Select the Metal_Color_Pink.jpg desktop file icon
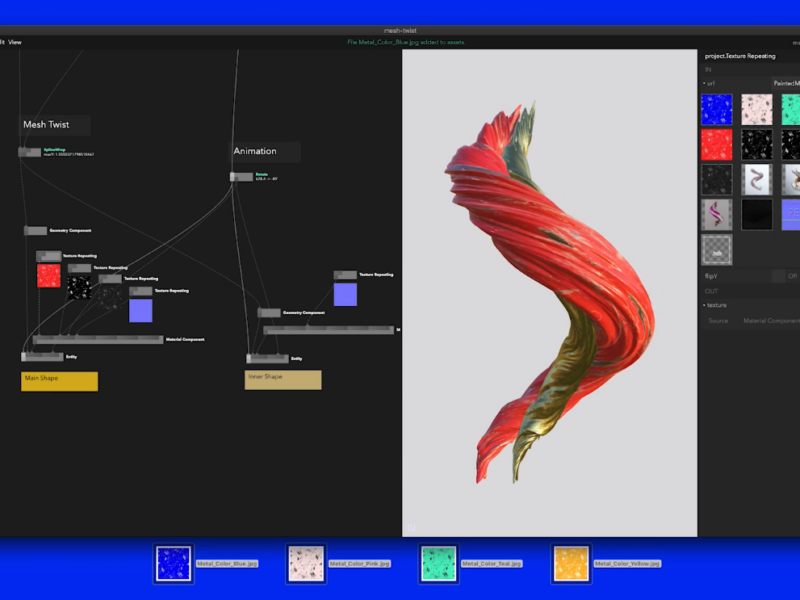The width and height of the screenshot is (800, 600). pos(305,563)
